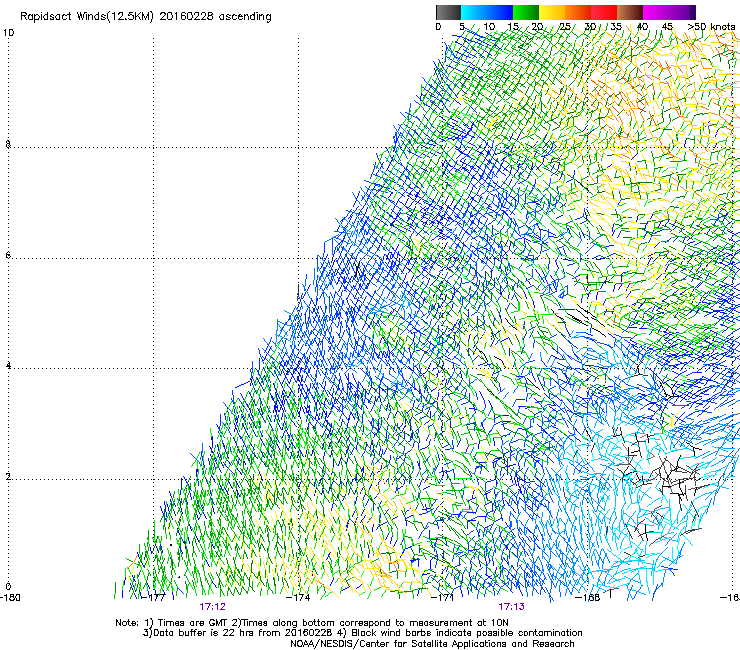Click the NOAA/NESDIS credit line
Image resolution: width=740 pixels, height=650 pixels.
(x=432, y=644)
